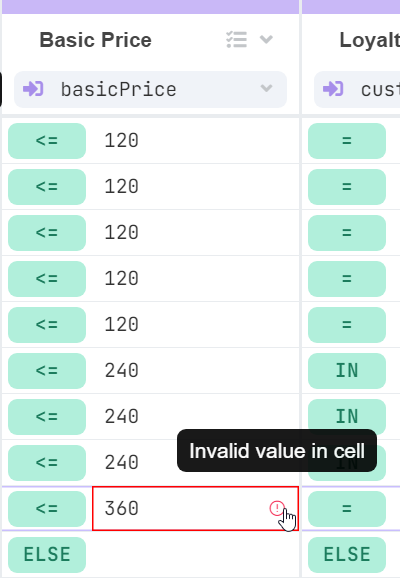Select the first cell with value 240
400x579 pixels.
coord(195,370)
